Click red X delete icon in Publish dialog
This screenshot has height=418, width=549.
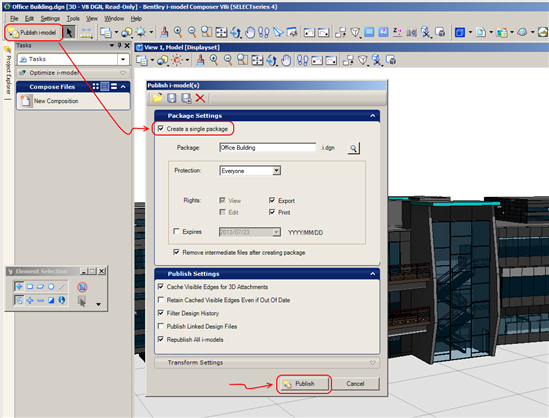click(200, 98)
